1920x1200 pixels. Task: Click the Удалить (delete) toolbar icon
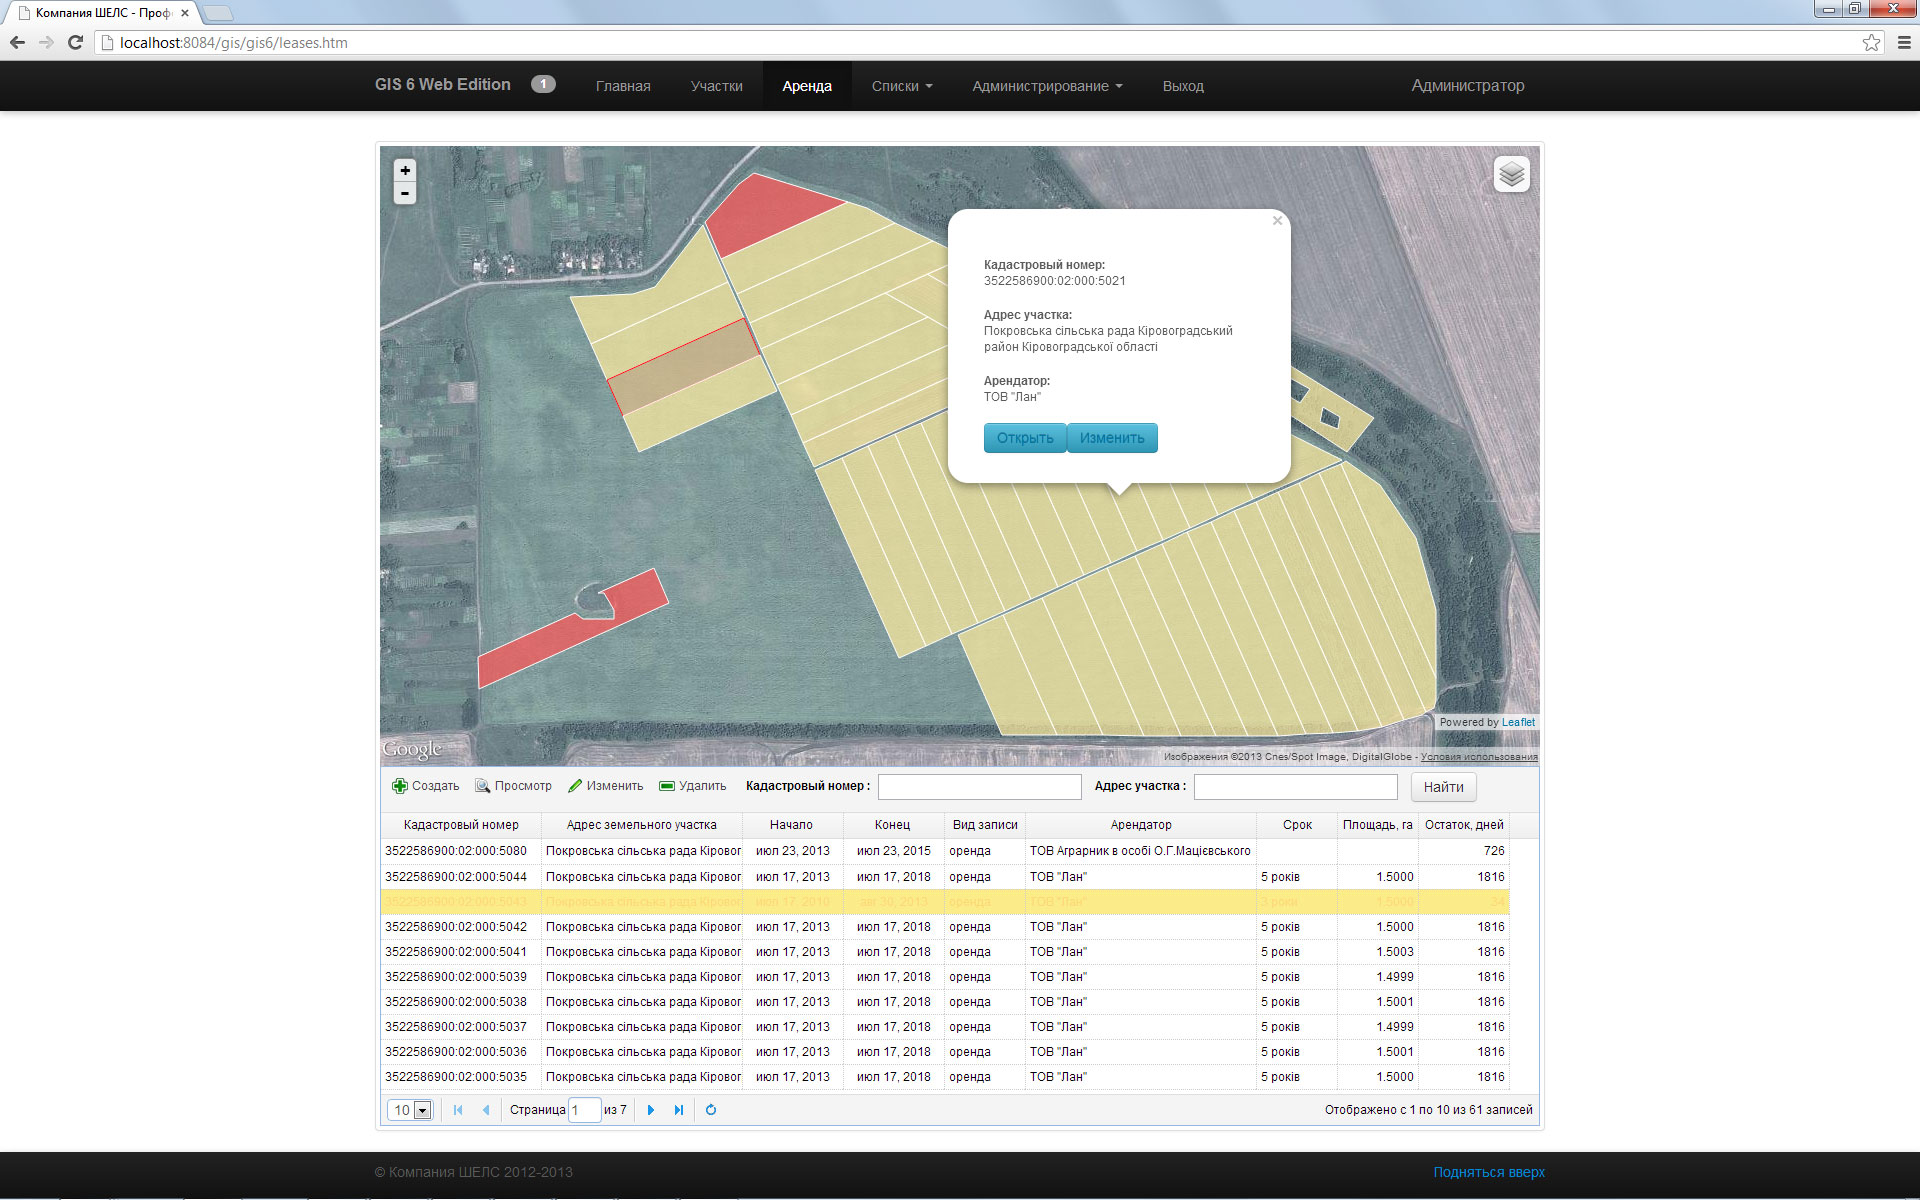click(667, 786)
